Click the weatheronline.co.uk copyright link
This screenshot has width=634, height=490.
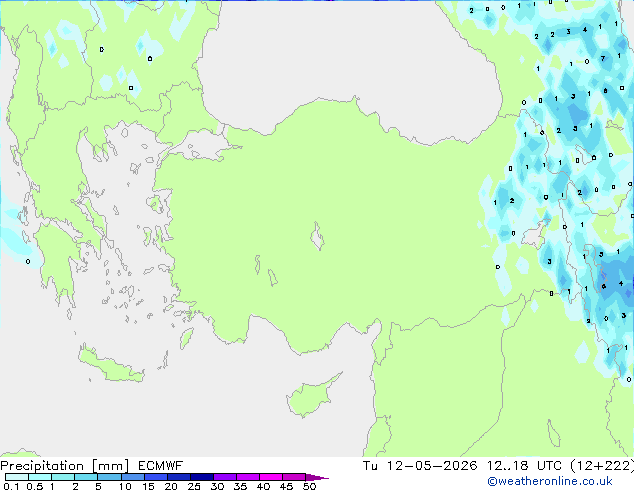pyautogui.click(x=550, y=481)
